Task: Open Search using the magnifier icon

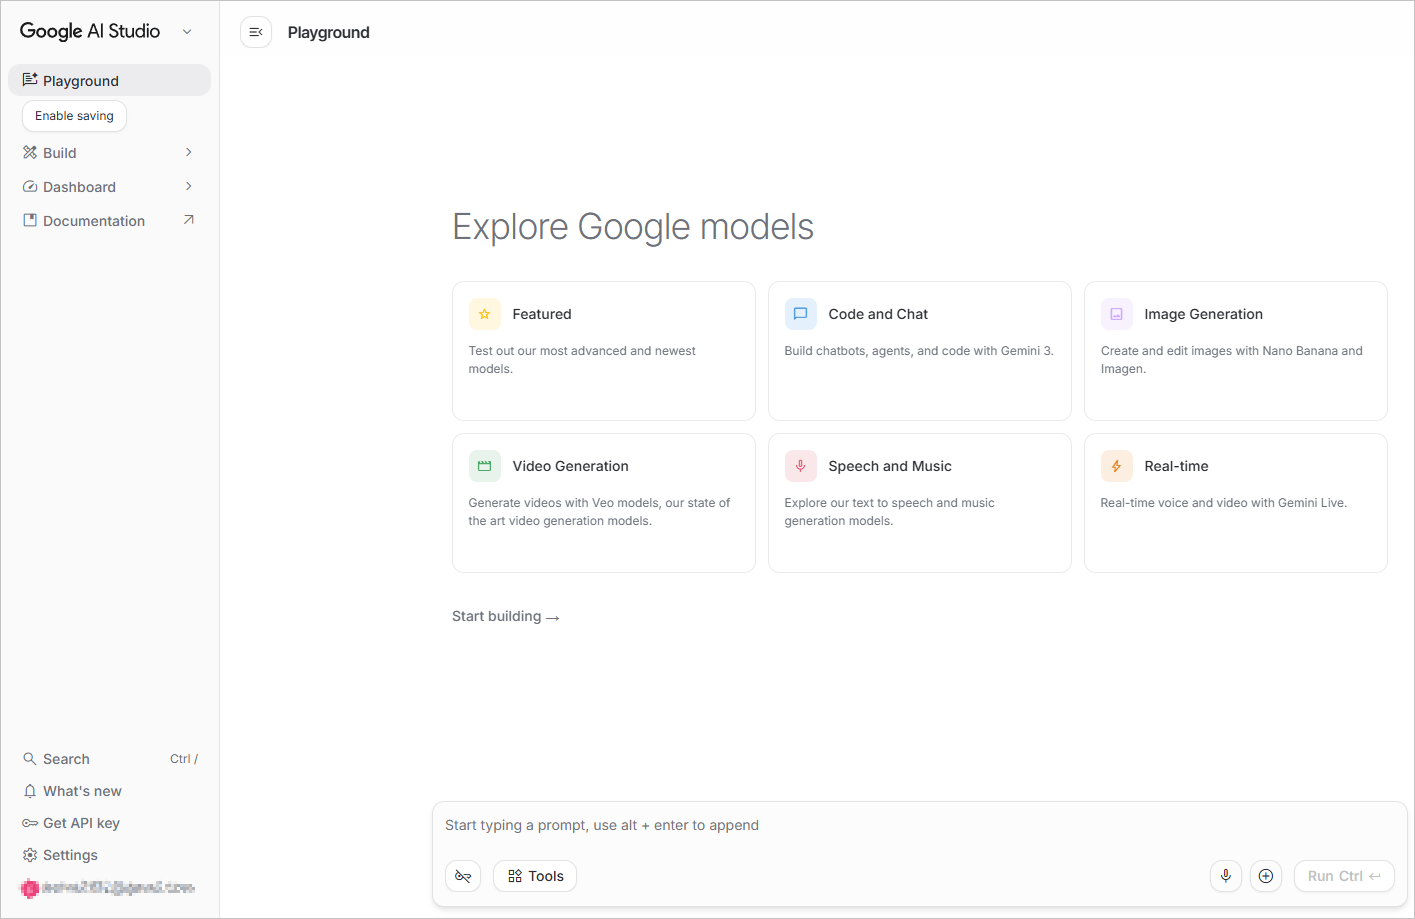Action: 30,758
